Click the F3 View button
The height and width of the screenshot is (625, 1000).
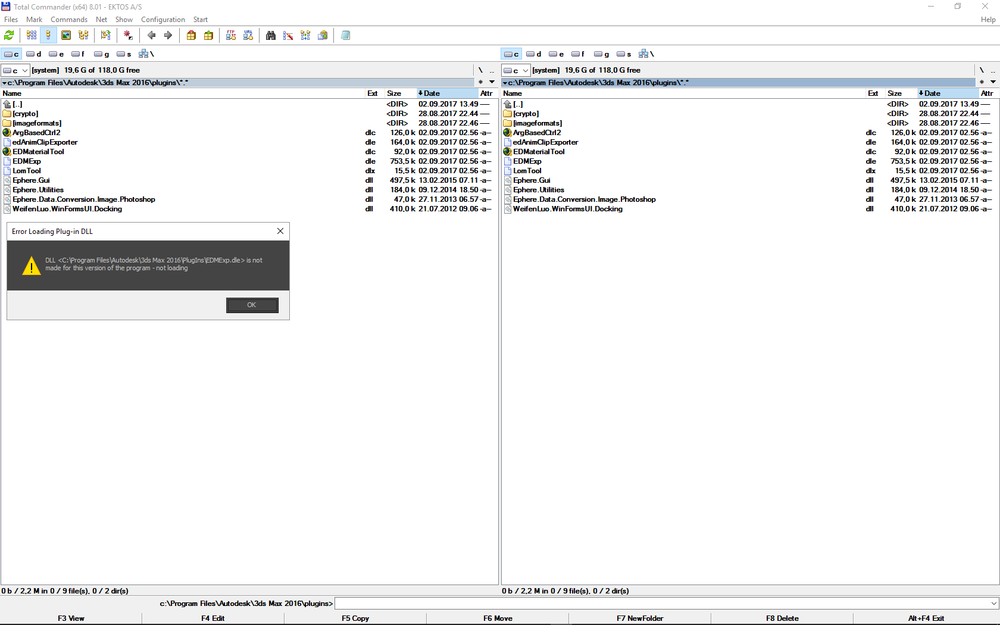tap(71, 618)
